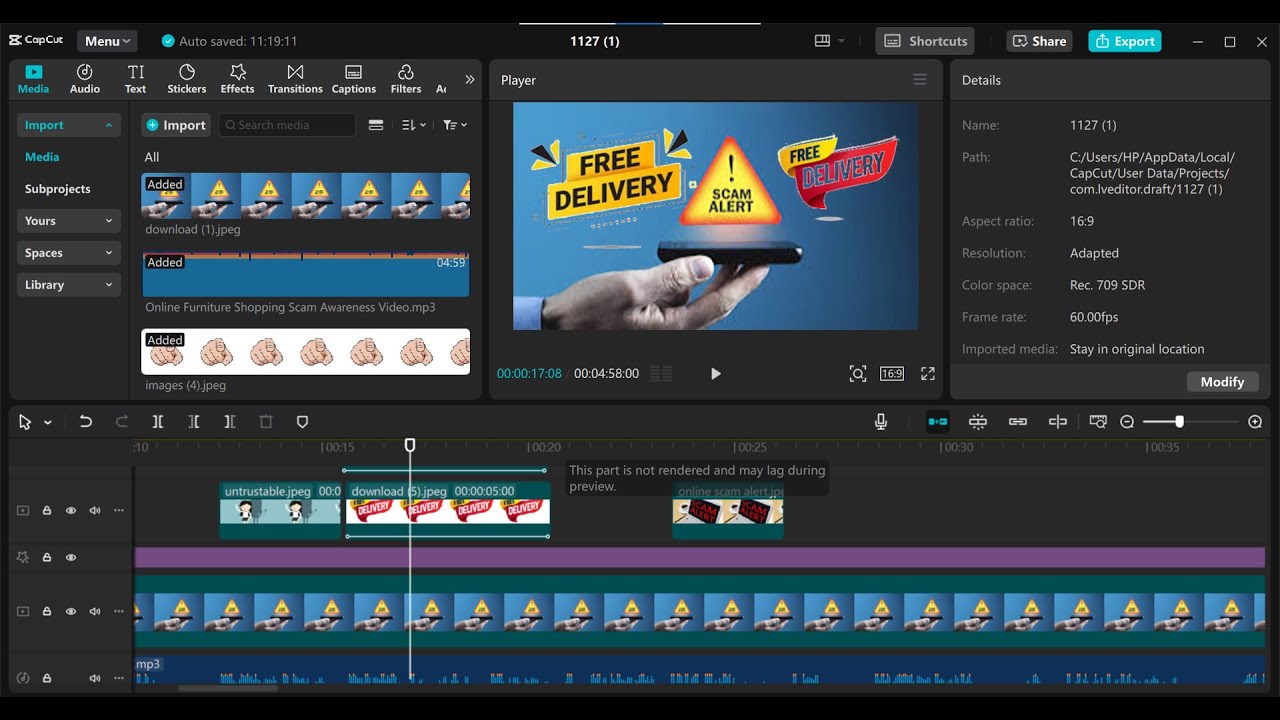Record voiceover with microphone icon
The image size is (1280, 720).
pos(881,422)
